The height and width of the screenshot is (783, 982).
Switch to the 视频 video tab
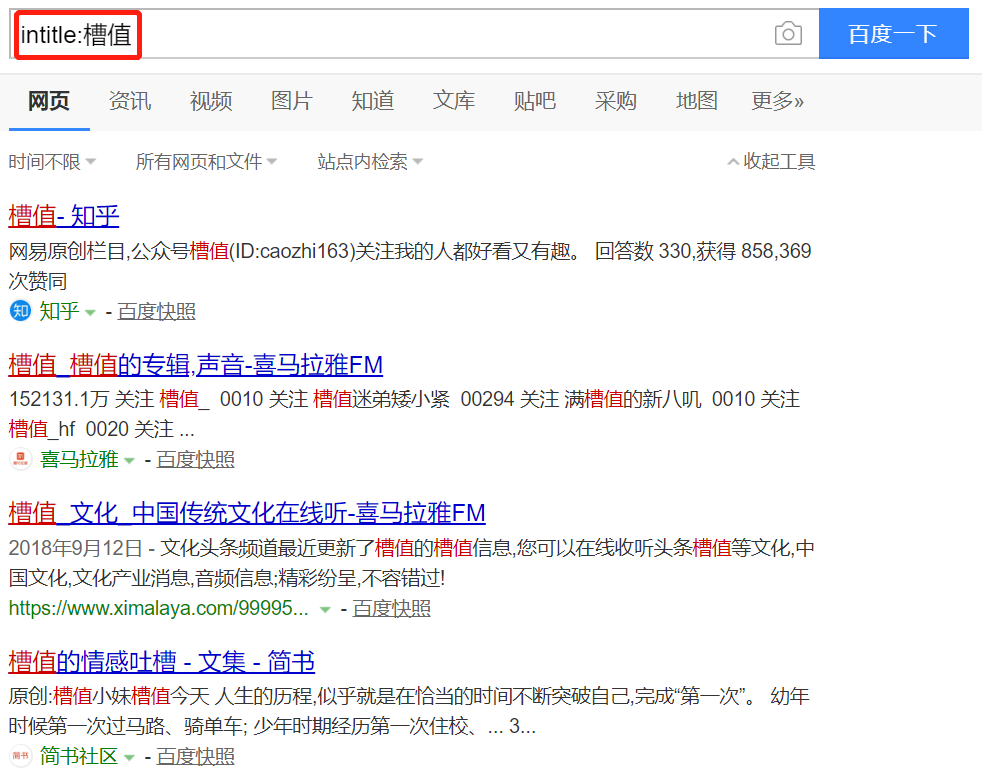(x=211, y=101)
